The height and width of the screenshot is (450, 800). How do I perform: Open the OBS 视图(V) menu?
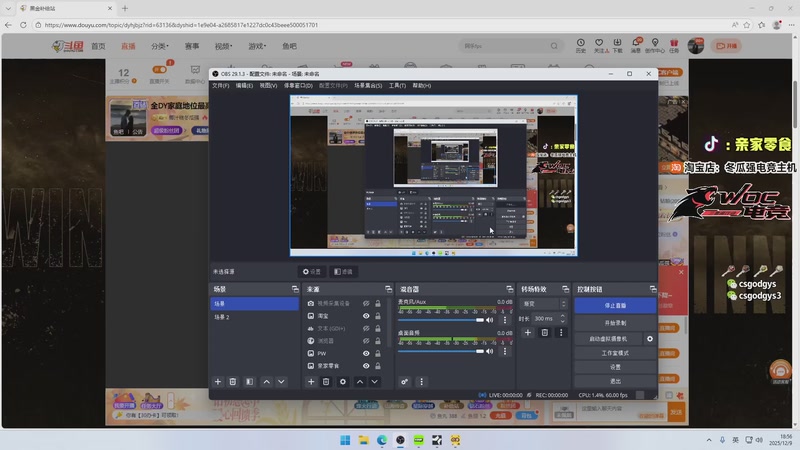pyautogui.click(x=268, y=86)
